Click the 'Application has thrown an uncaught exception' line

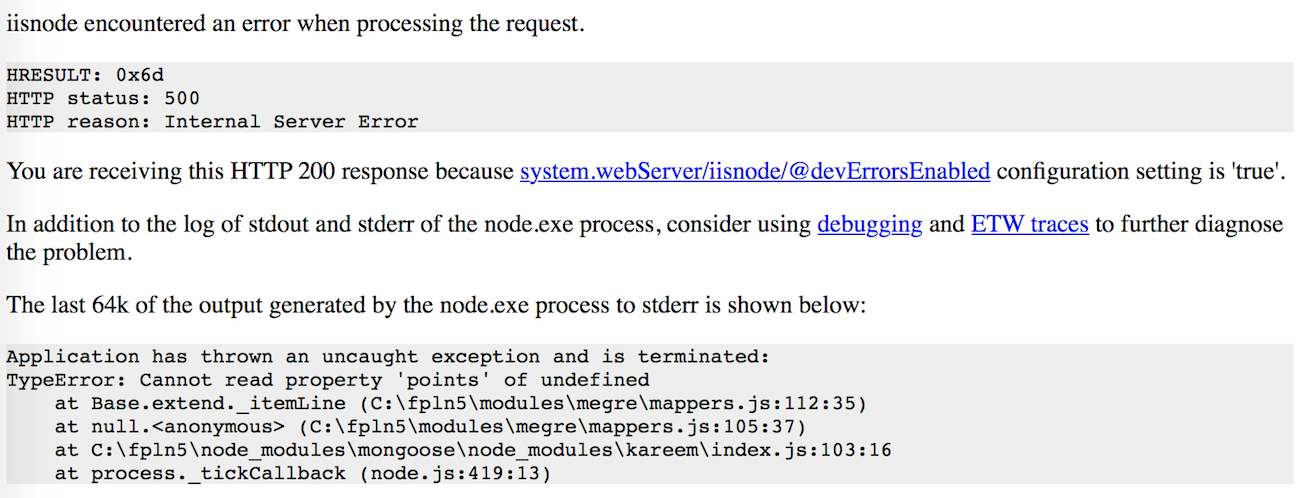coord(386,356)
